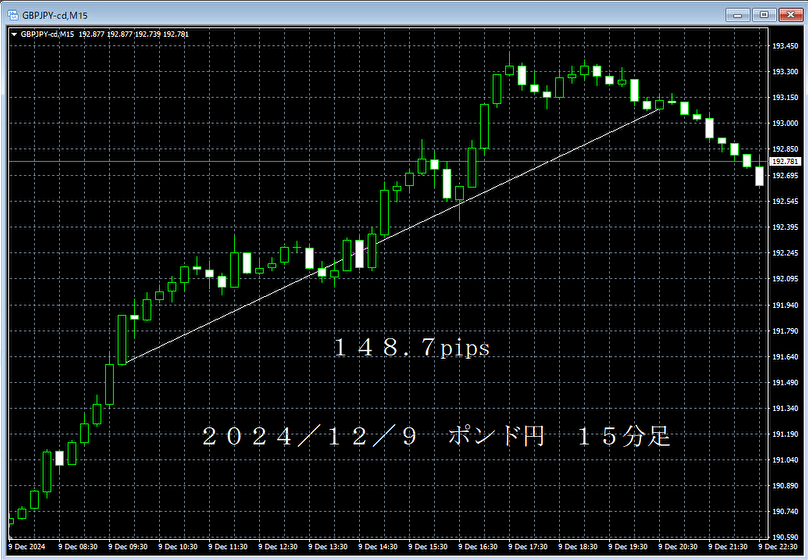
Task: Click the 9 Dec 16:30 time label
Action: coord(478,547)
